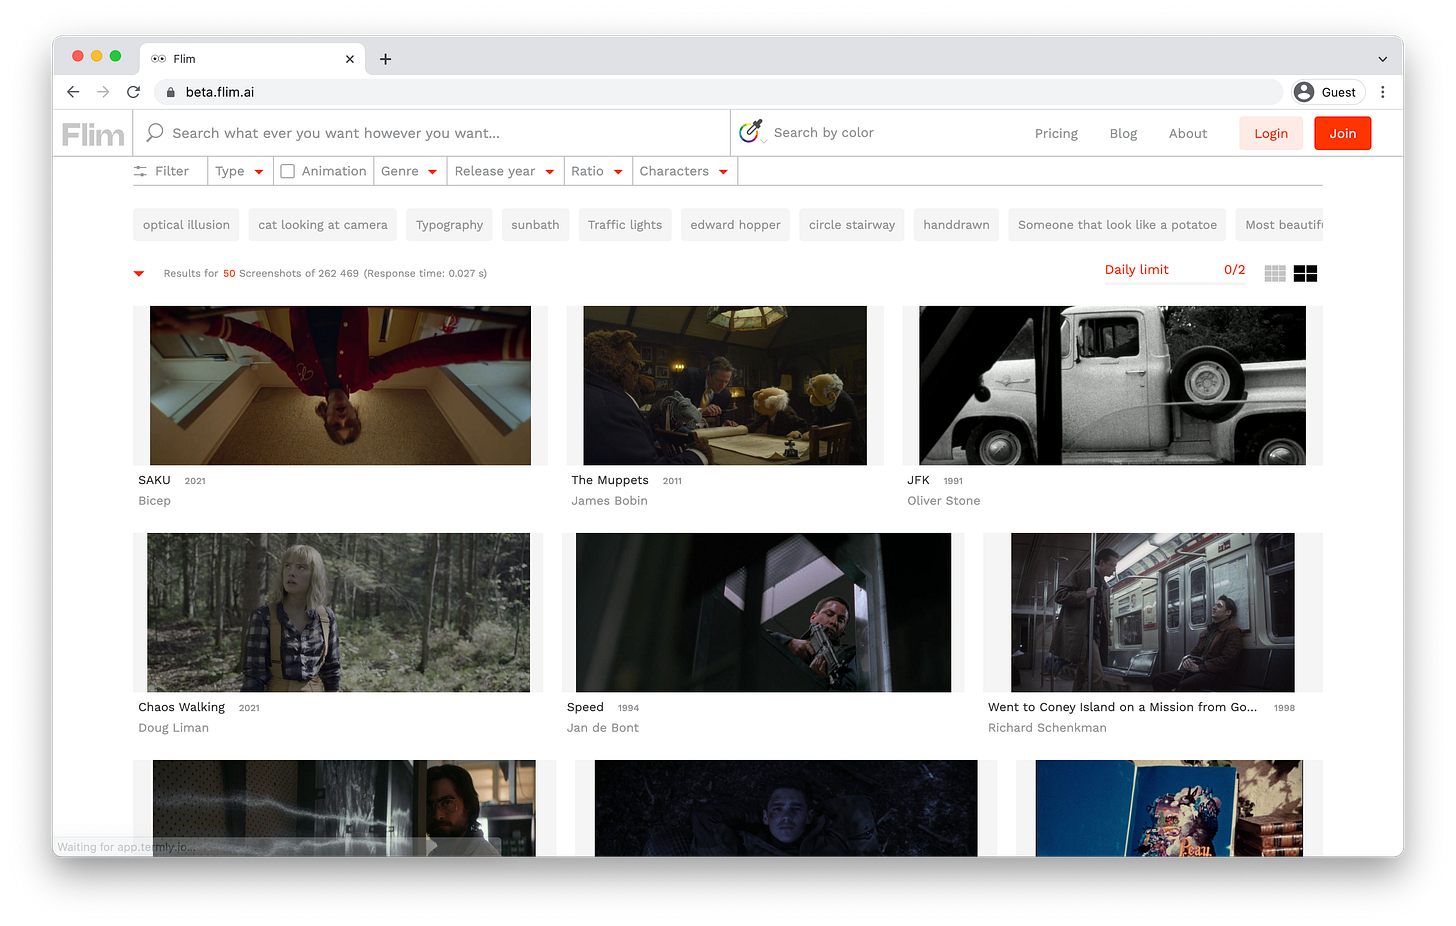
Task: Go back in browser history
Action: pyautogui.click(x=73, y=92)
